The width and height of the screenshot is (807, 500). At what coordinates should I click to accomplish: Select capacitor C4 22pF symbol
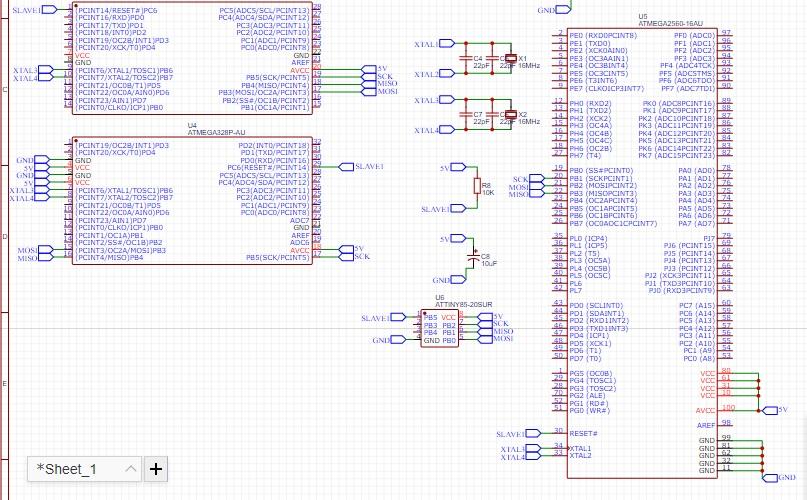[466, 59]
